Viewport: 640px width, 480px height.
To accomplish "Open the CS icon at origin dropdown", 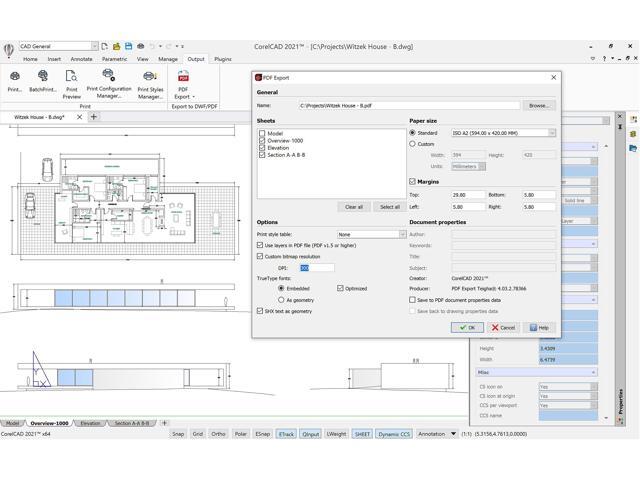I will [x=594, y=396].
